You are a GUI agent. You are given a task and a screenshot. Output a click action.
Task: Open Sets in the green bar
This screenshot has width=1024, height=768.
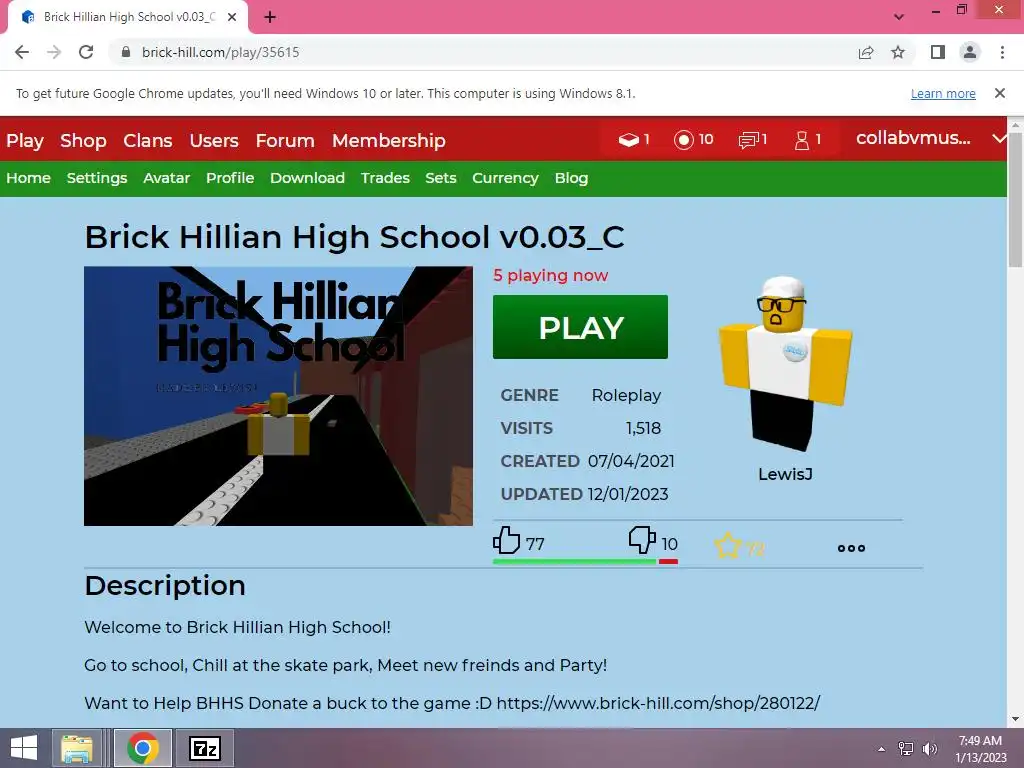(x=441, y=178)
